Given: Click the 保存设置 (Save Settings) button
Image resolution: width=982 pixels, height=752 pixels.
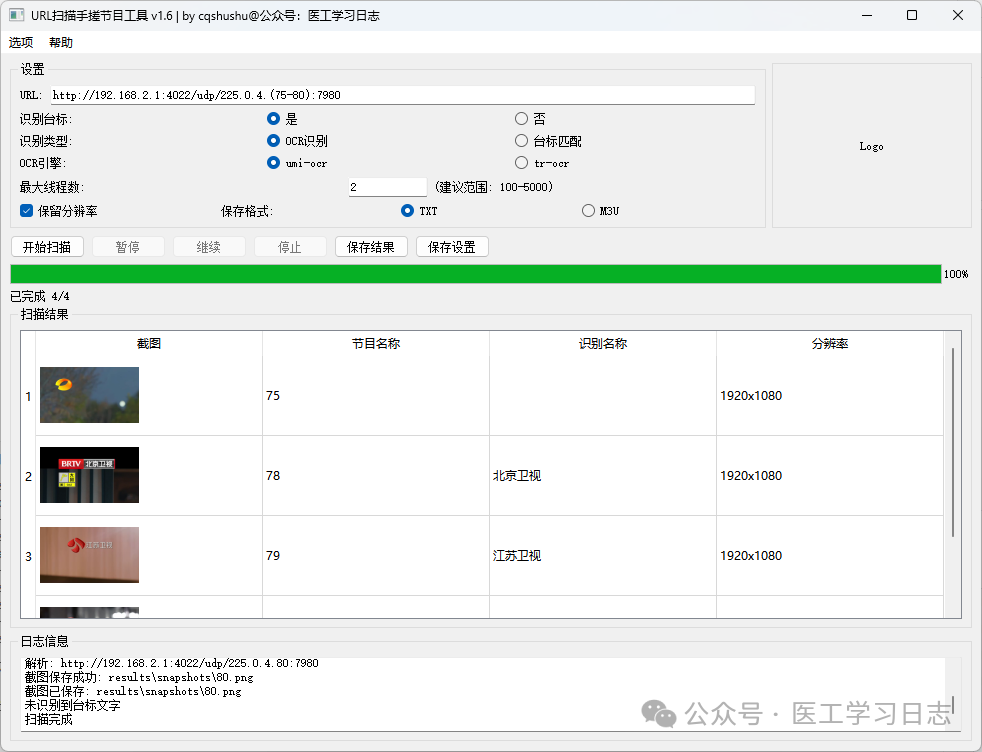Looking at the screenshot, I should tap(452, 246).
